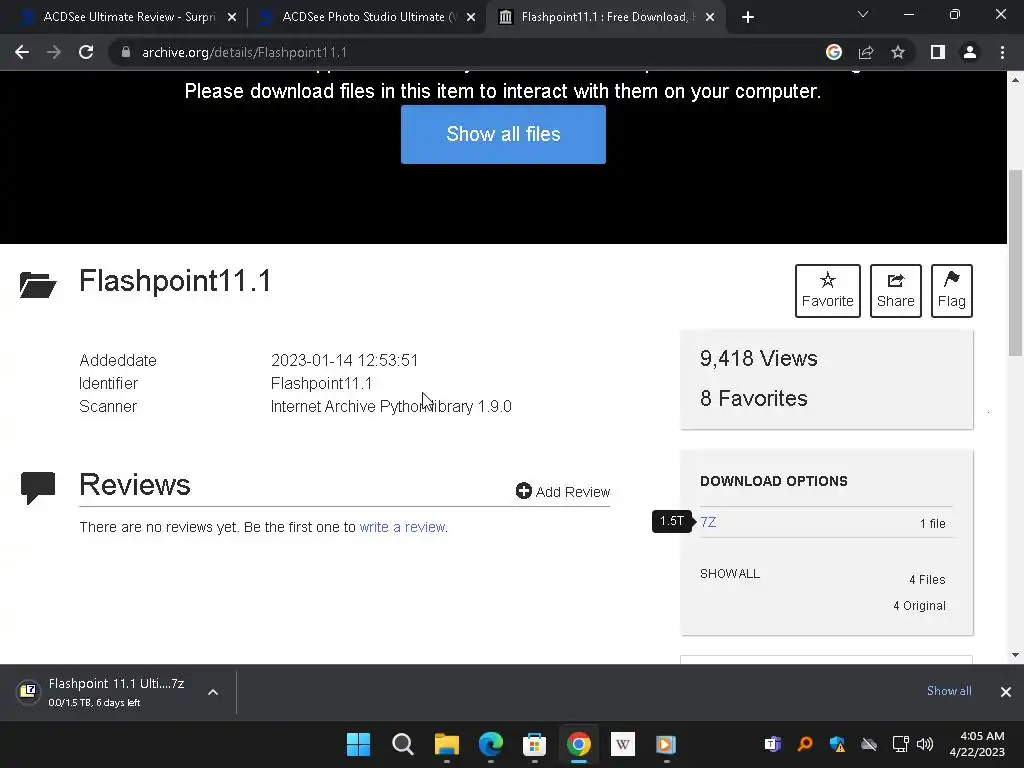
Task: Favorite this item with the star button
Action: (827, 291)
